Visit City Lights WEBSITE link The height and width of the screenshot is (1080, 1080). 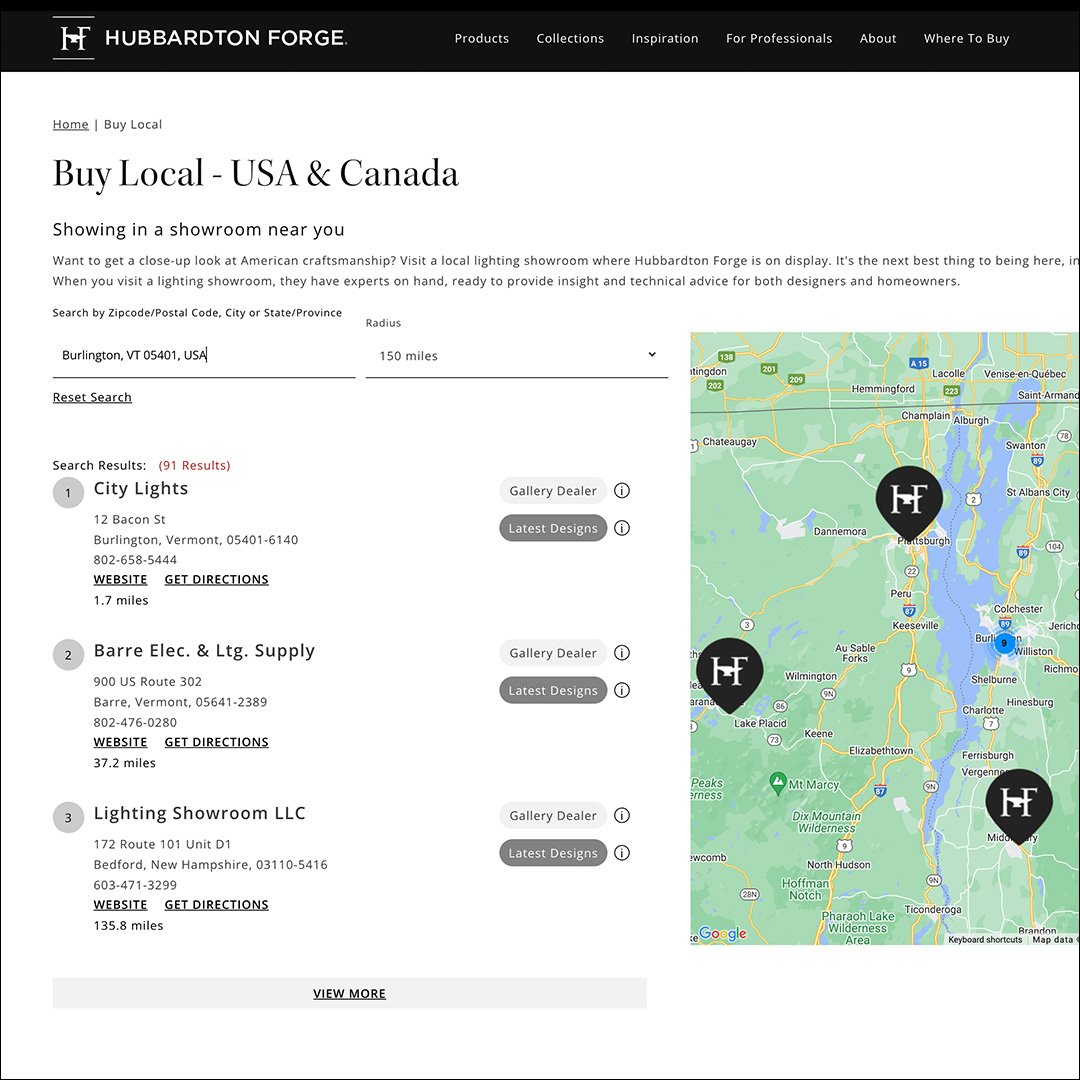[121, 579]
